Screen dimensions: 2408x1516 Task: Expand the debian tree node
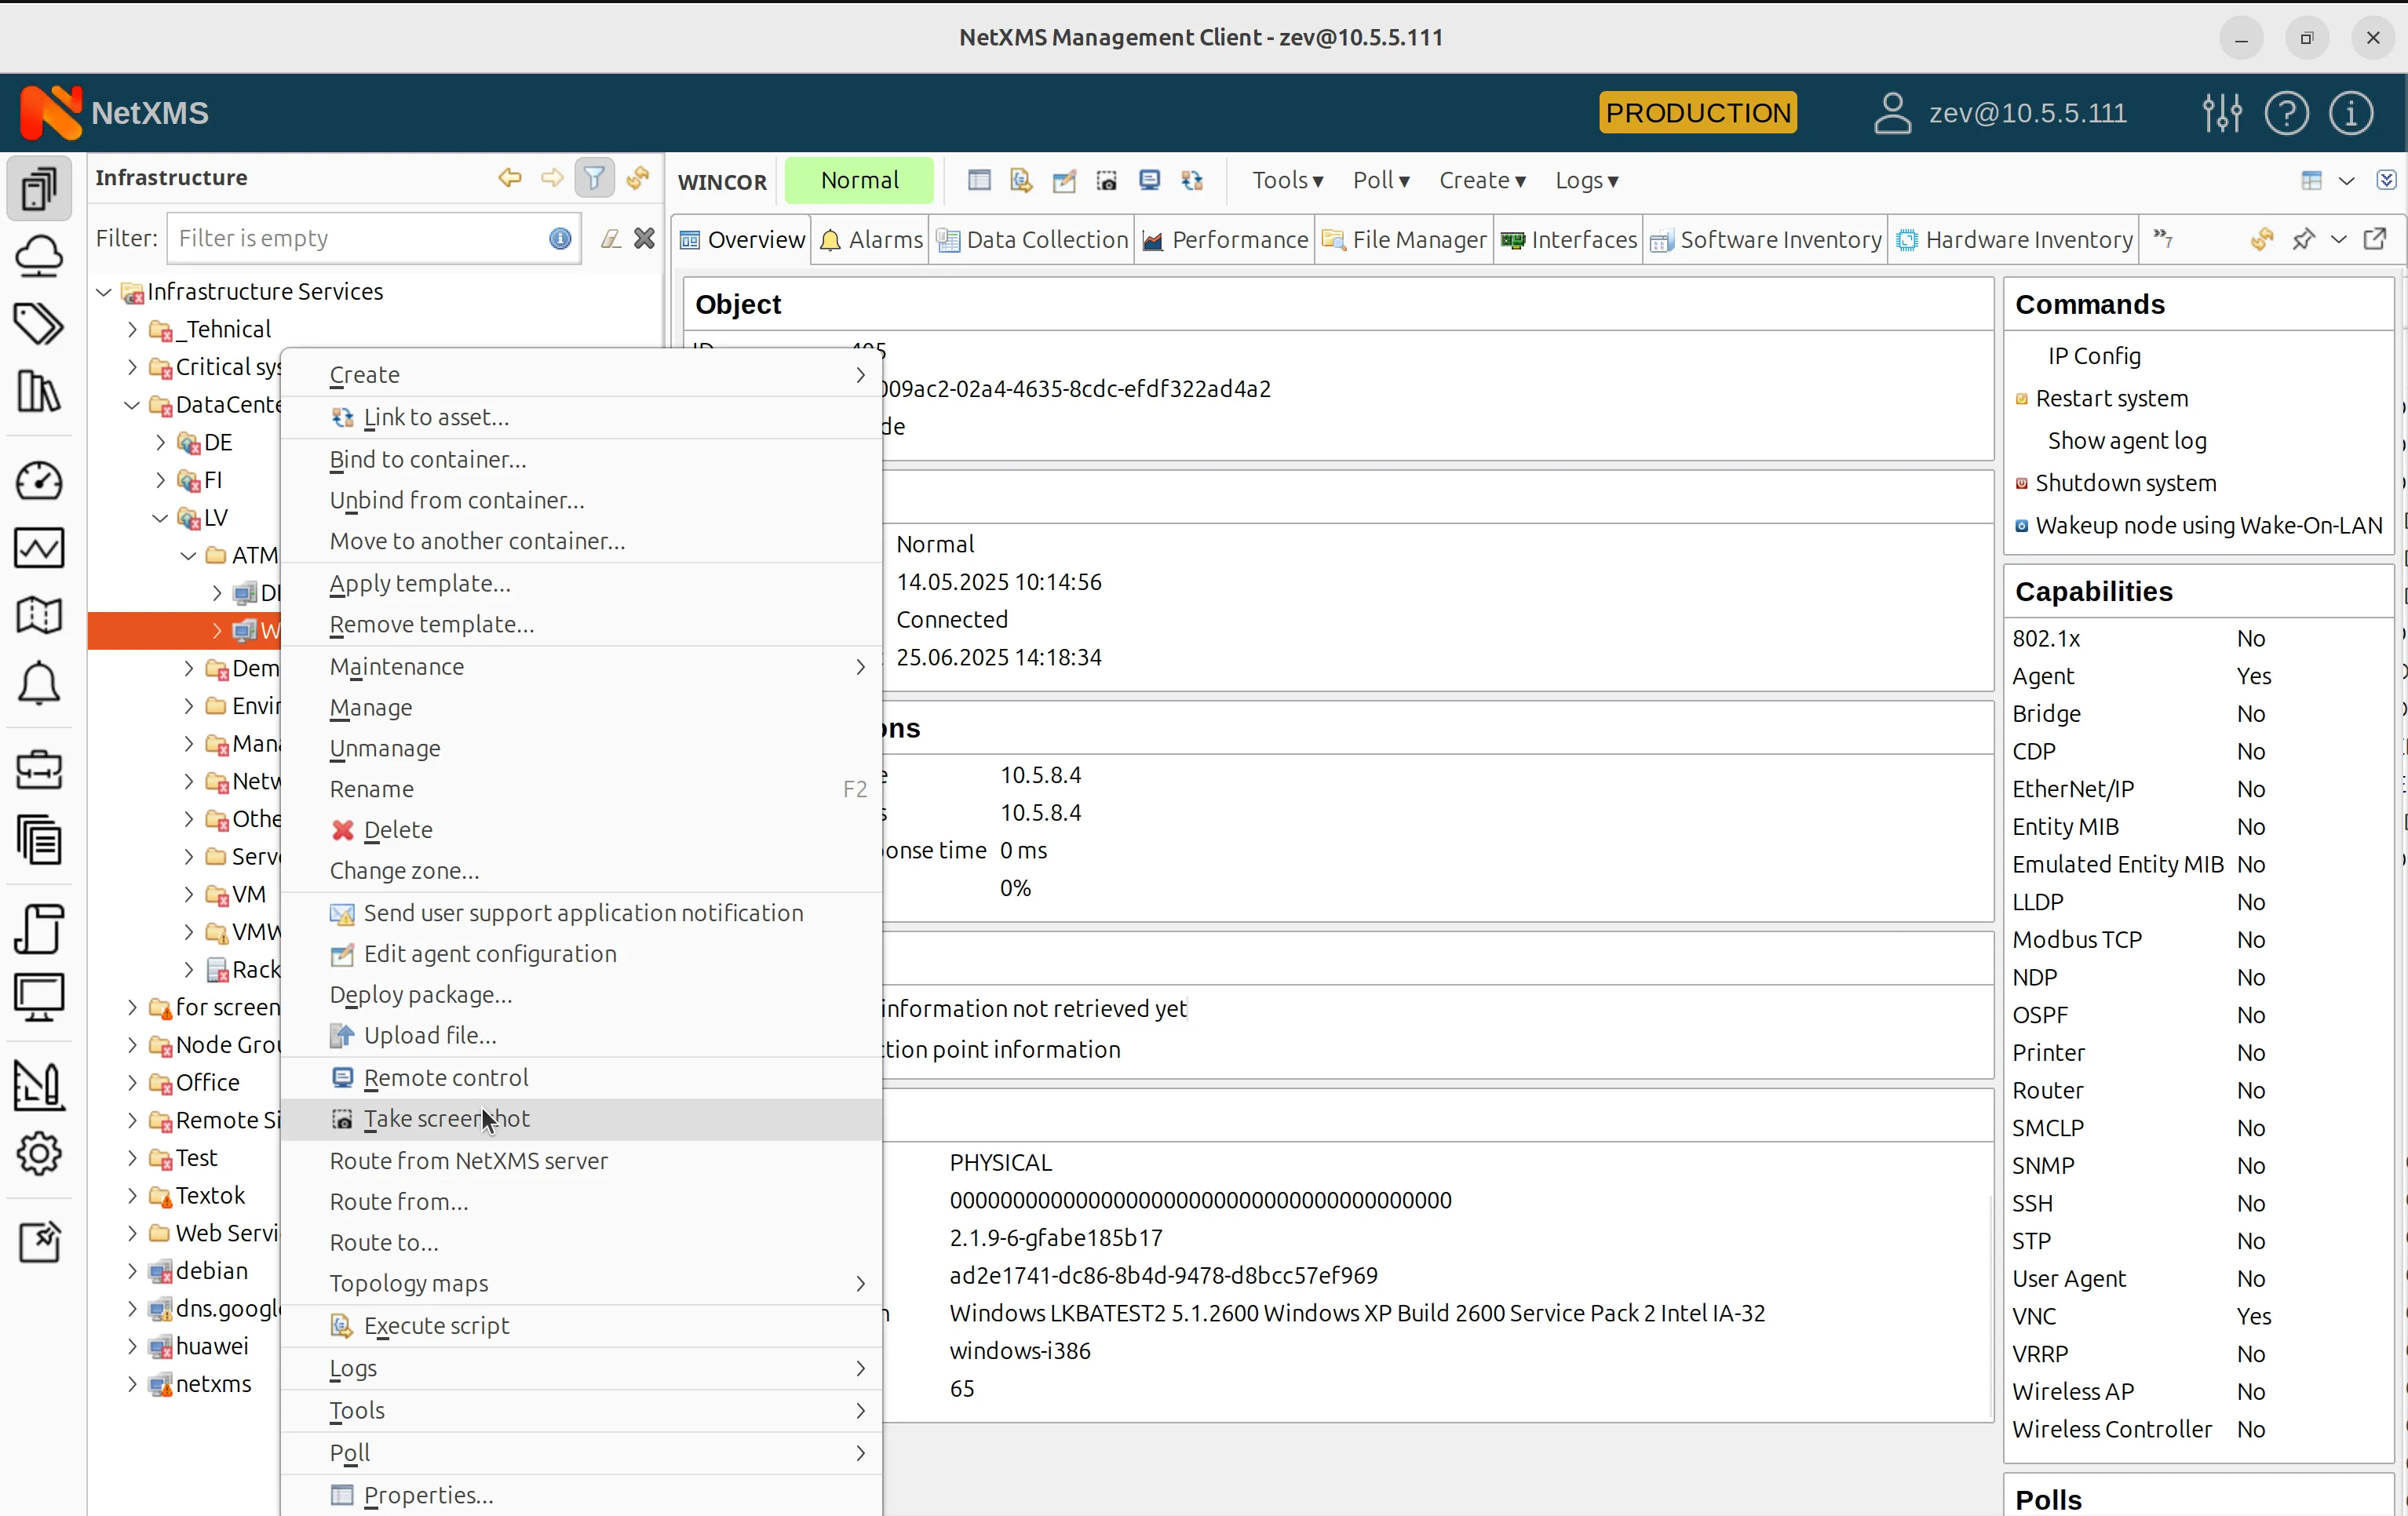coord(131,1271)
